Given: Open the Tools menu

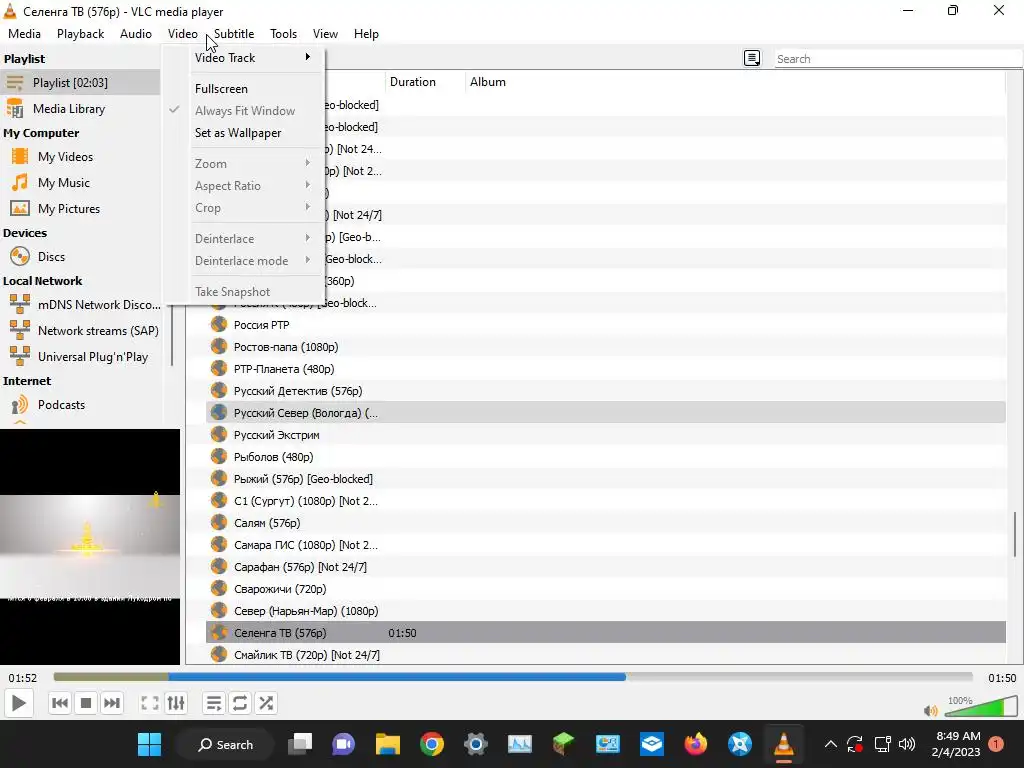Looking at the screenshot, I should click(283, 34).
